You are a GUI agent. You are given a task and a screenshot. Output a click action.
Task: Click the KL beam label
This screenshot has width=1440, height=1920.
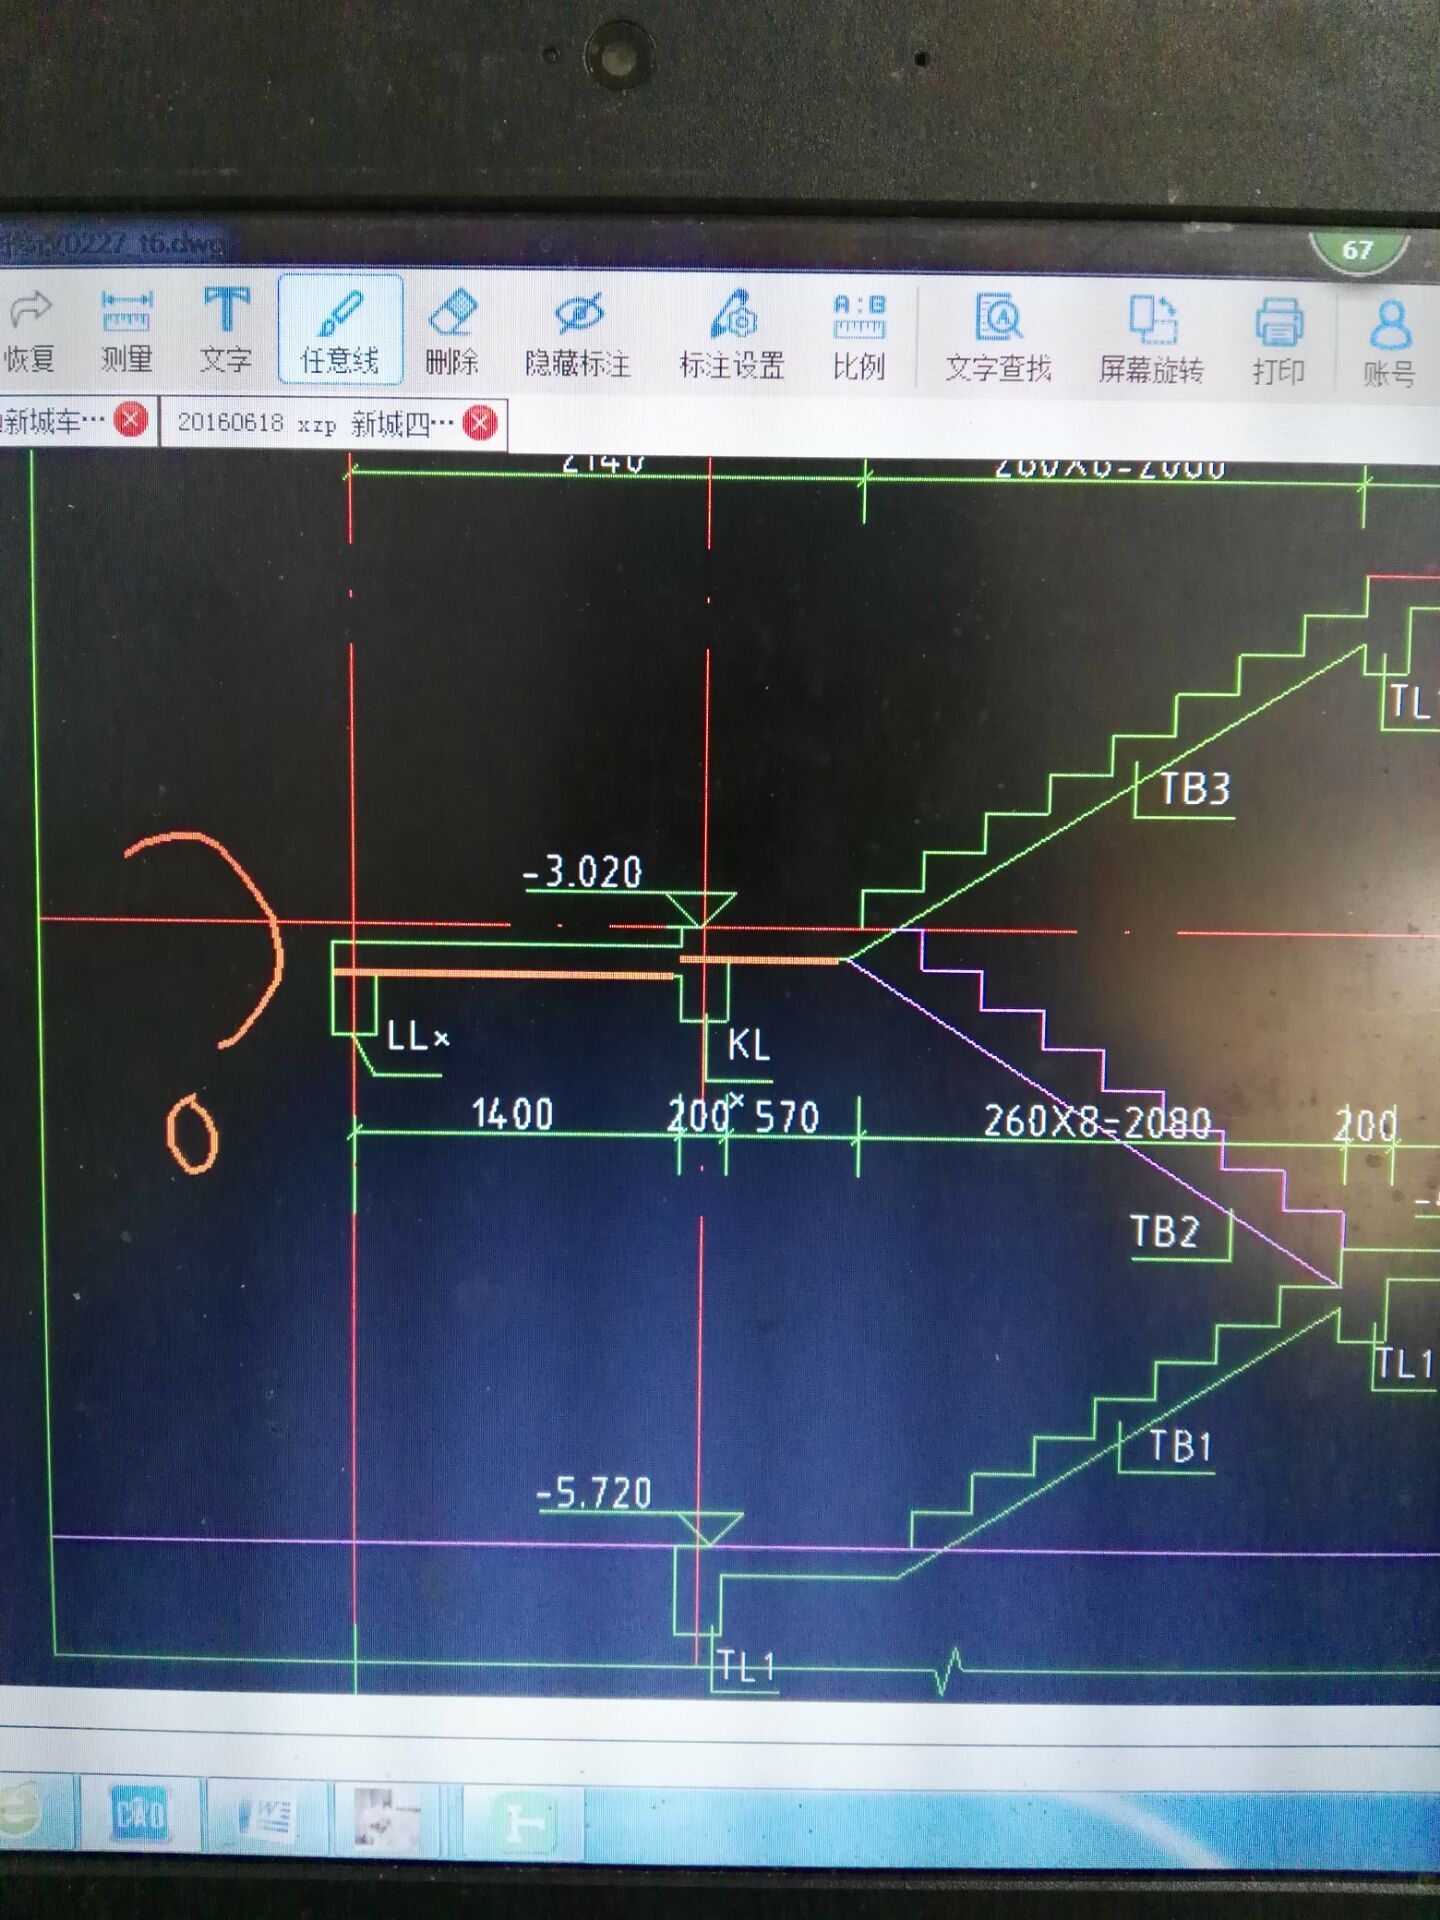pos(749,1045)
